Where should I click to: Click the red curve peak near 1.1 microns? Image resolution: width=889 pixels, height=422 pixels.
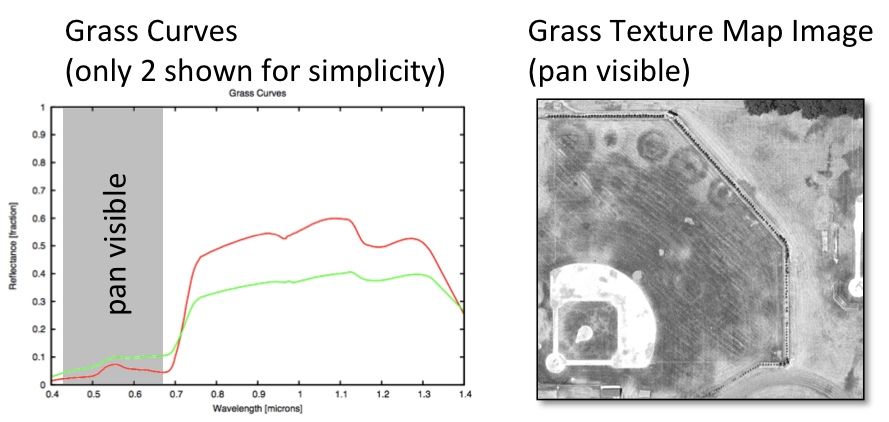(x=338, y=218)
